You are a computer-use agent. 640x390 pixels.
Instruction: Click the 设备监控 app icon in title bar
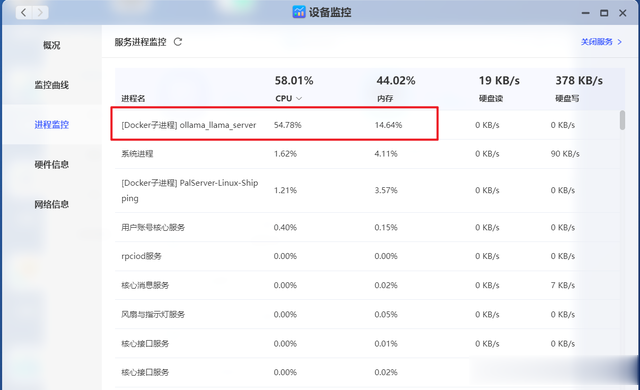click(x=299, y=12)
